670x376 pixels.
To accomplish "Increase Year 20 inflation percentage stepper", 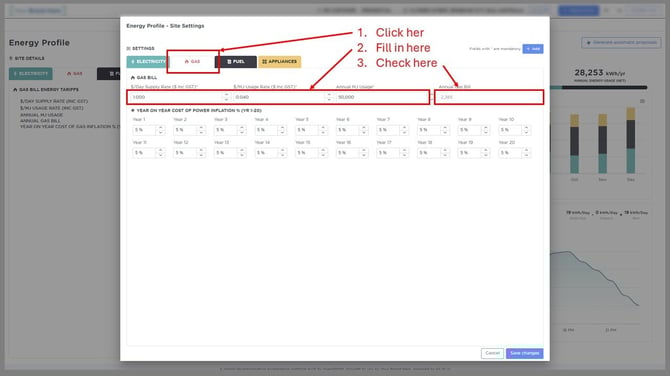I will 526,150.
